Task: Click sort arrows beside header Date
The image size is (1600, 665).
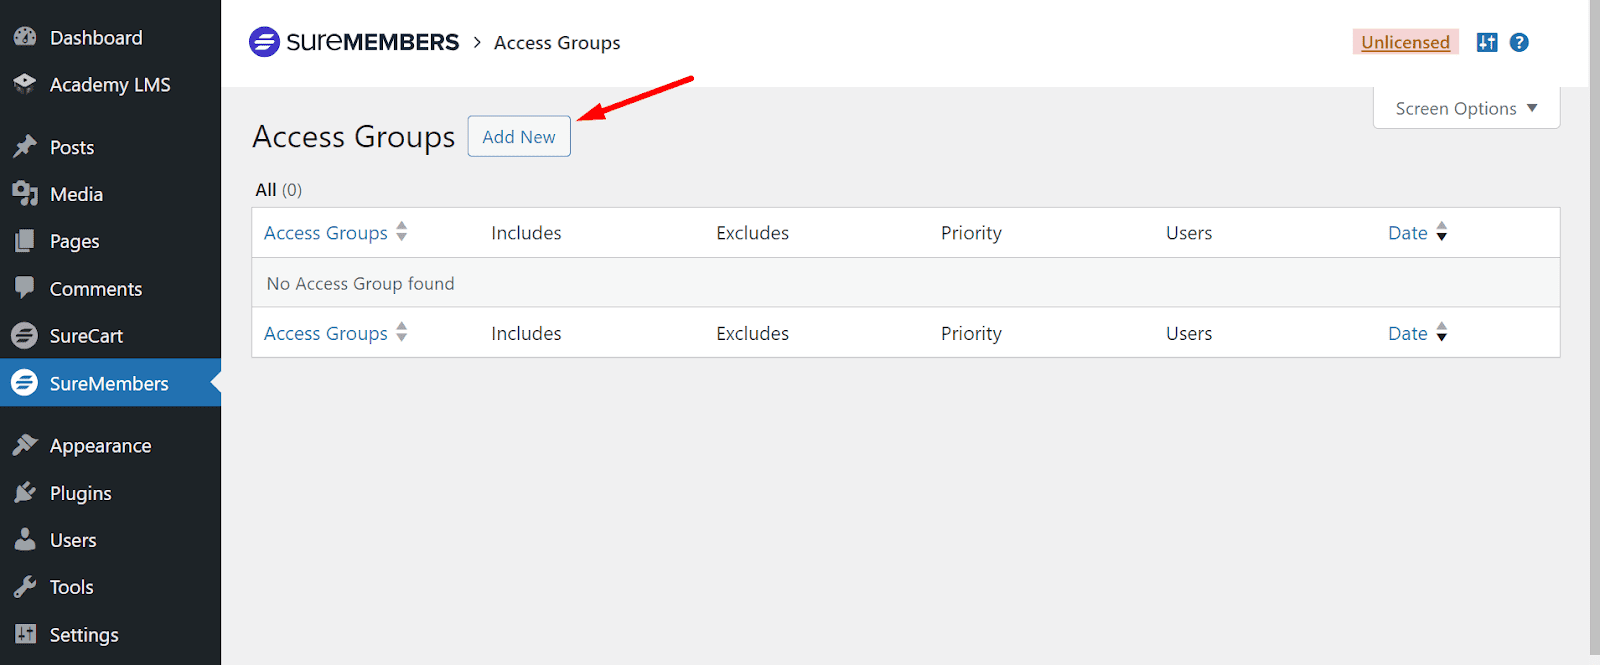Action: point(1442,232)
